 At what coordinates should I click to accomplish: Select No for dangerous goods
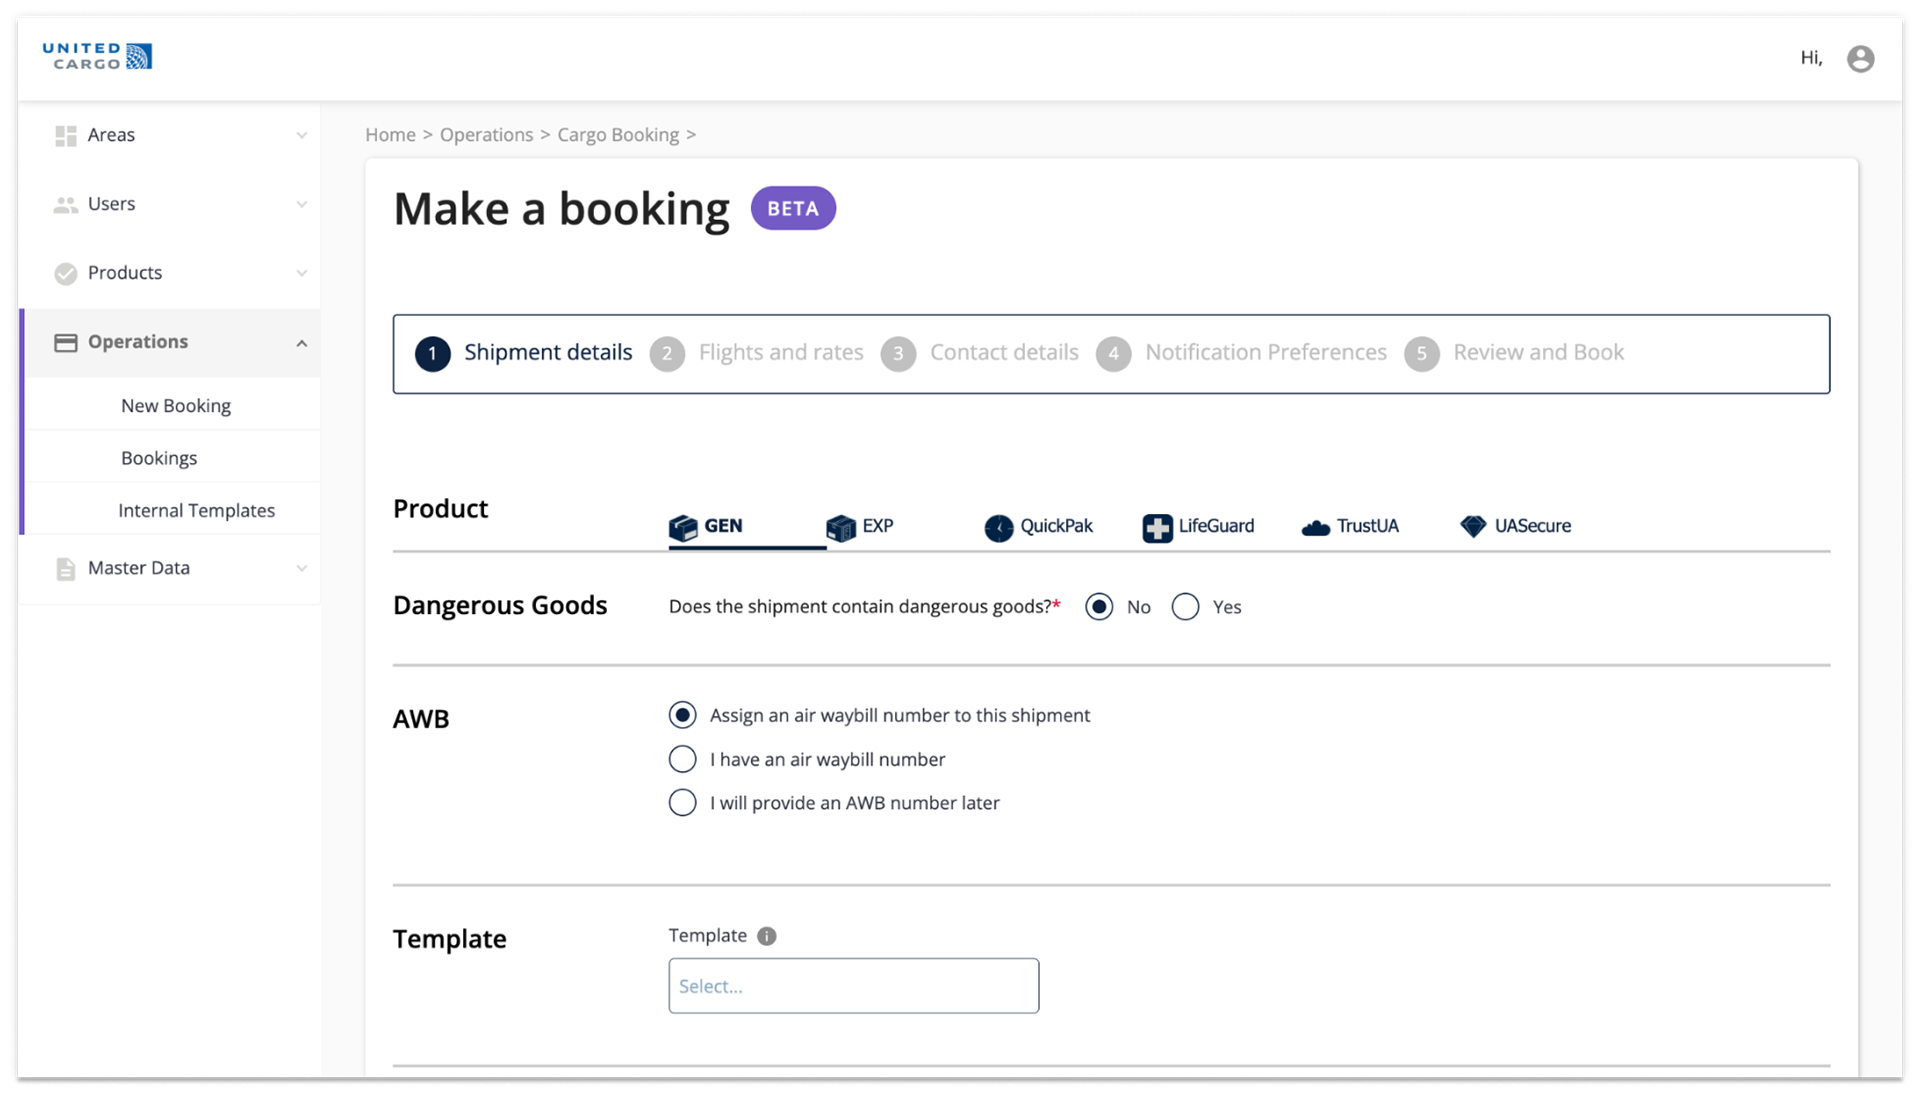[x=1099, y=607]
